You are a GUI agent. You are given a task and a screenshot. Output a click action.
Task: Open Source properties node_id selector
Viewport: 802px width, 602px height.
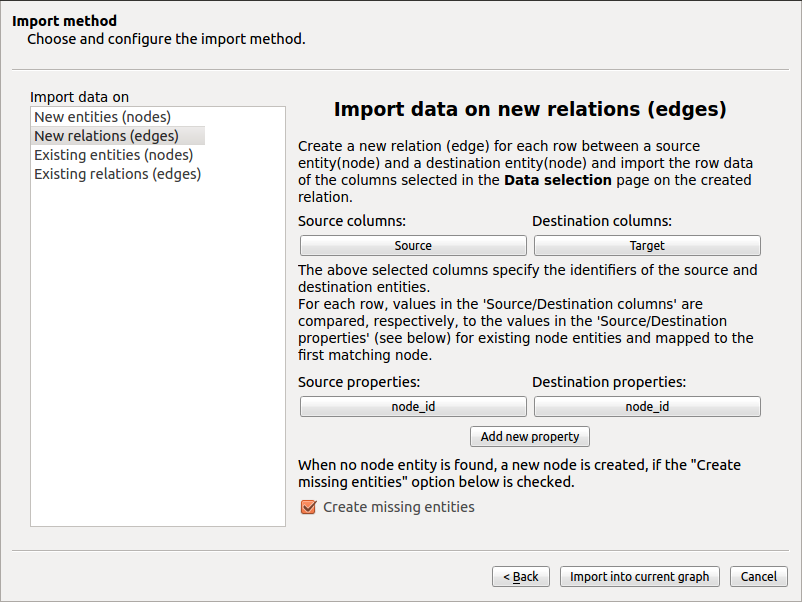(413, 407)
